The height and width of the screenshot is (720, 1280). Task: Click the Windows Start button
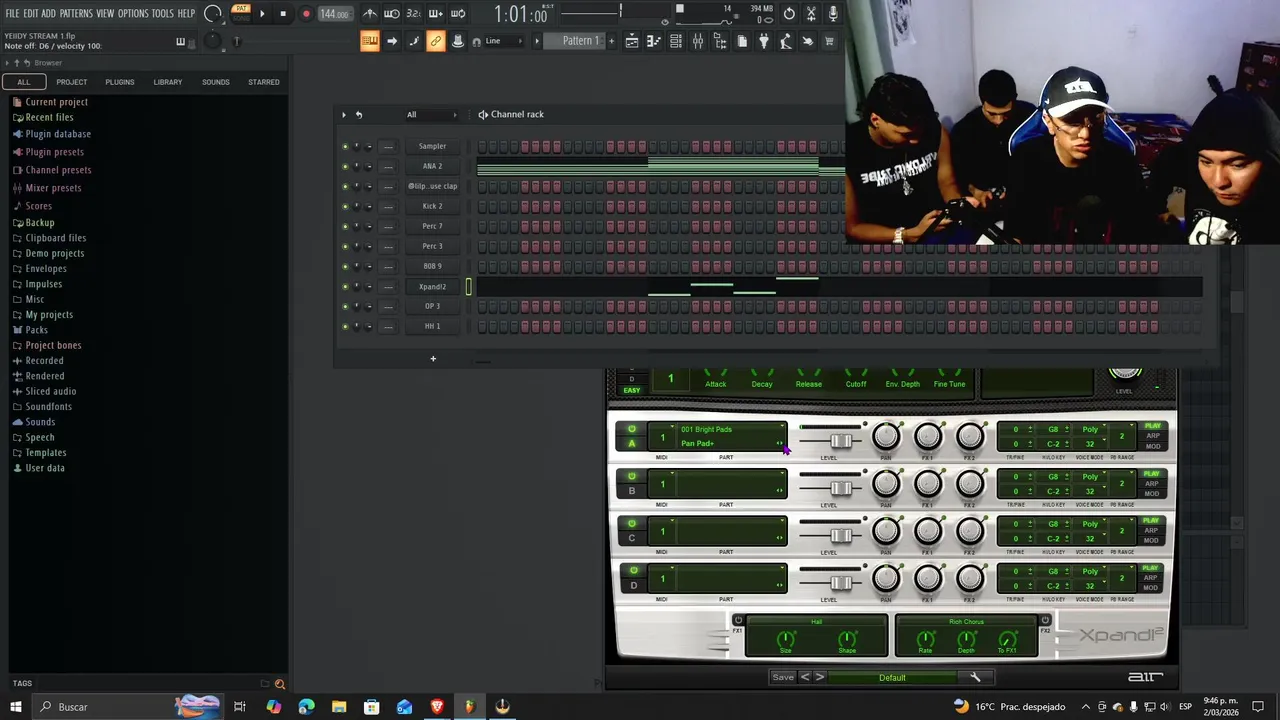(16, 707)
